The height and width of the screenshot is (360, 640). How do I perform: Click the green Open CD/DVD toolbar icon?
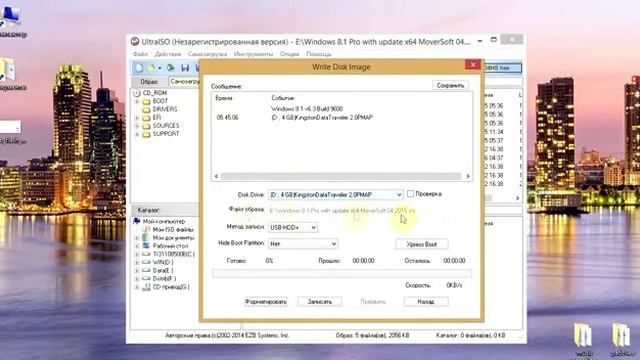tap(171, 68)
